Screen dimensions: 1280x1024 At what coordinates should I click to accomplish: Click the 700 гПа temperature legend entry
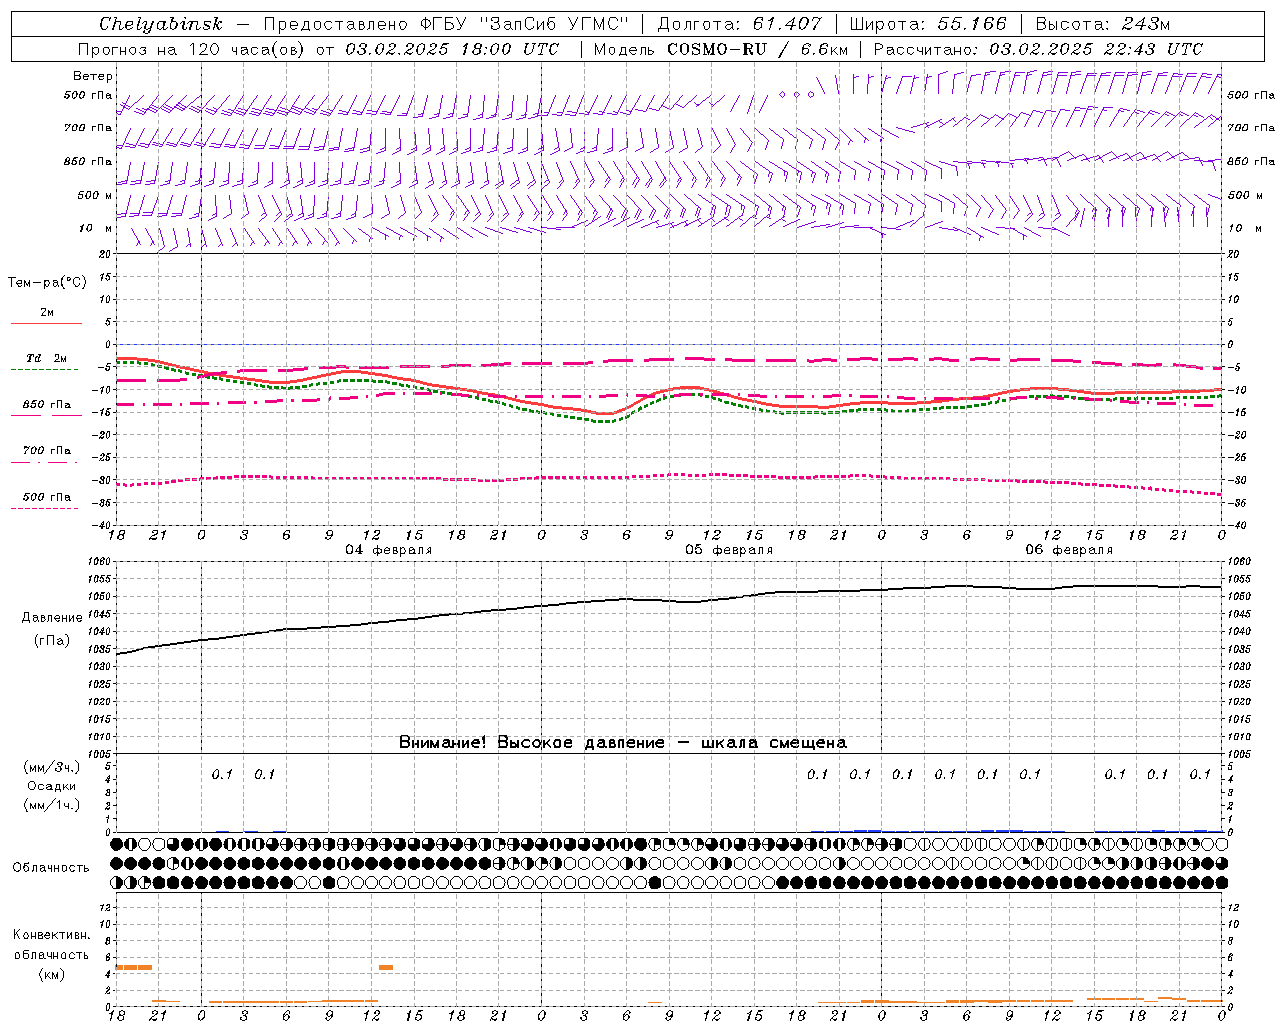coord(47,451)
